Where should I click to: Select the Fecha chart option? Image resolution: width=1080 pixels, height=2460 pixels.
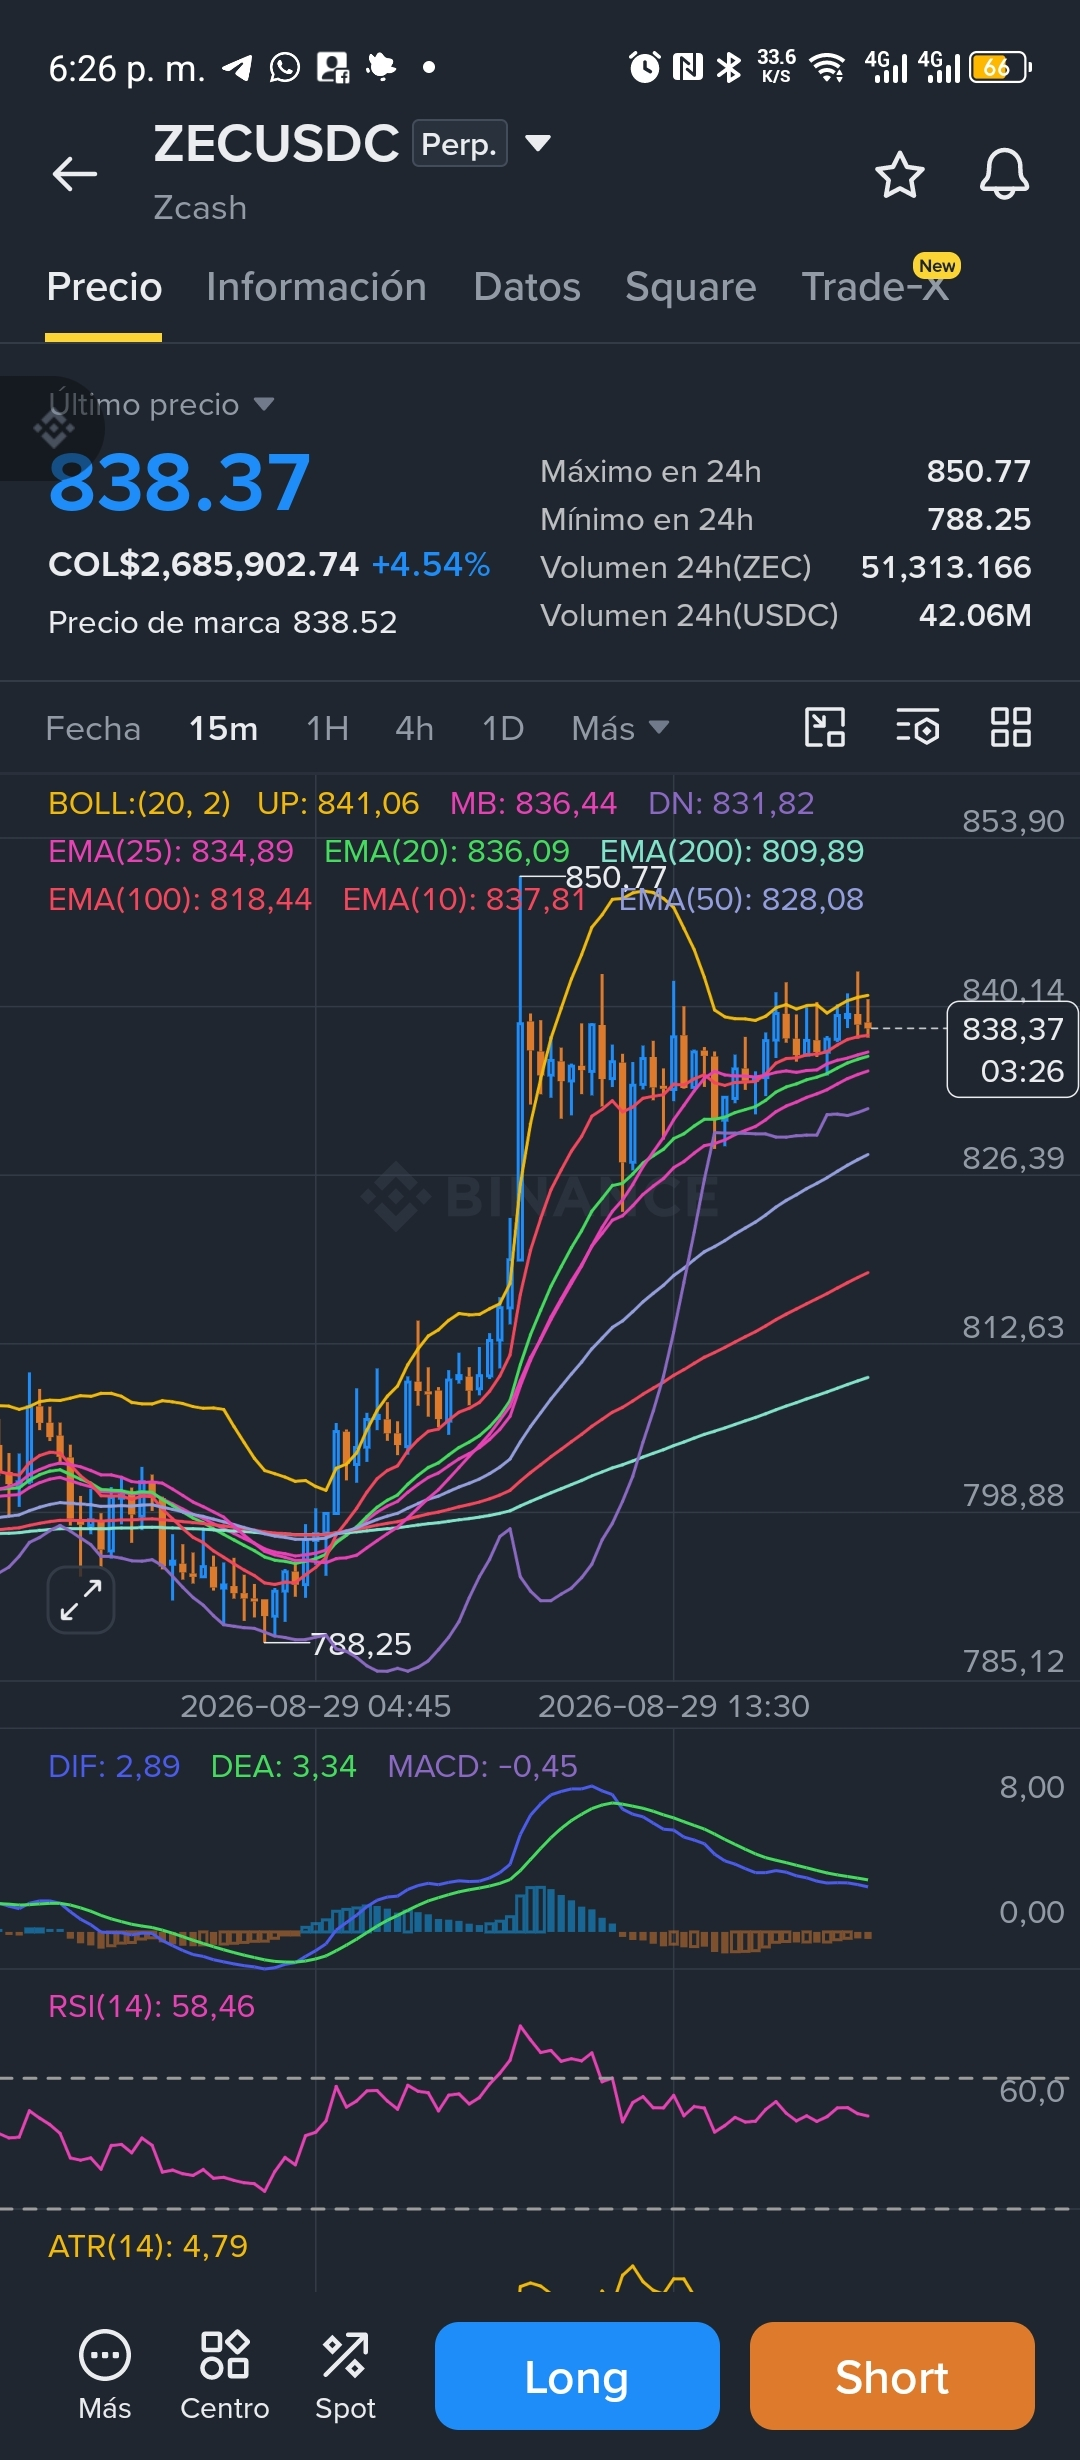93,728
